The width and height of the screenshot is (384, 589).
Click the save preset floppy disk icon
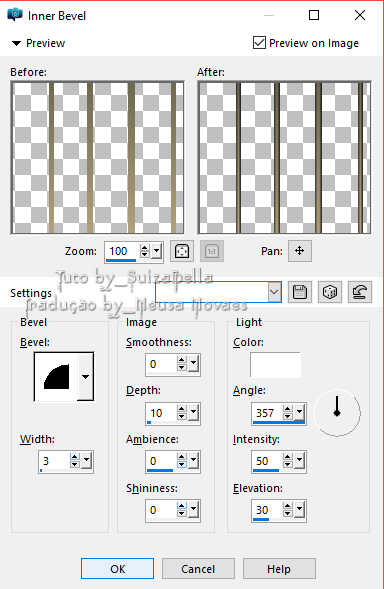(299, 292)
